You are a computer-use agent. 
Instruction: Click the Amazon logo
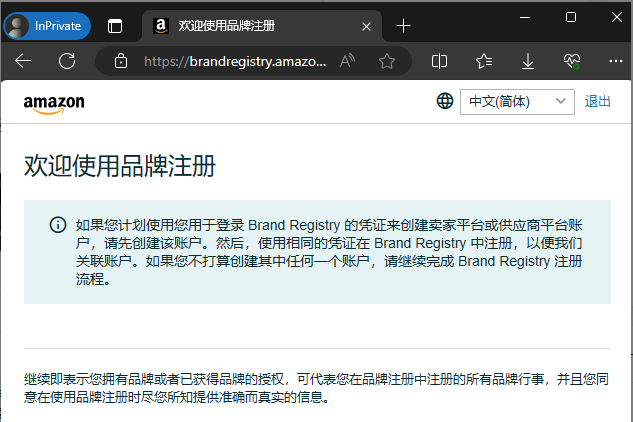(54, 104)
